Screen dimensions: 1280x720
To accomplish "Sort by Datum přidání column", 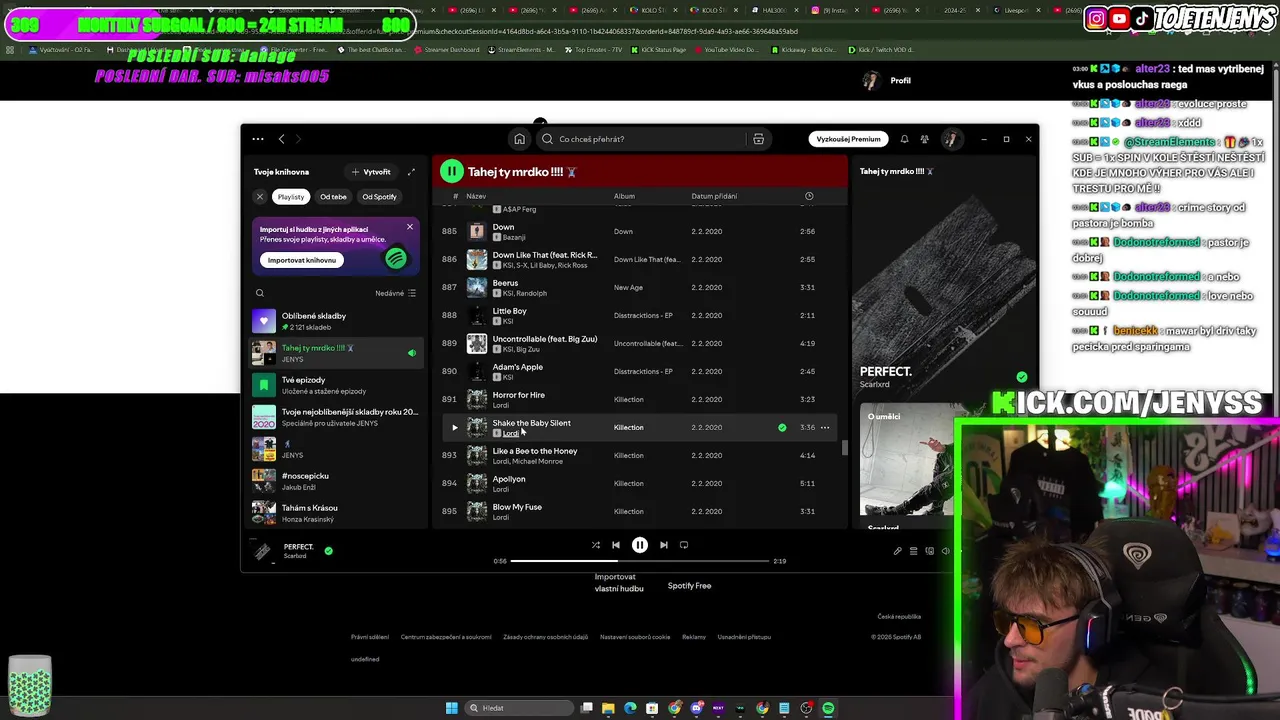I will pos(714,196).
